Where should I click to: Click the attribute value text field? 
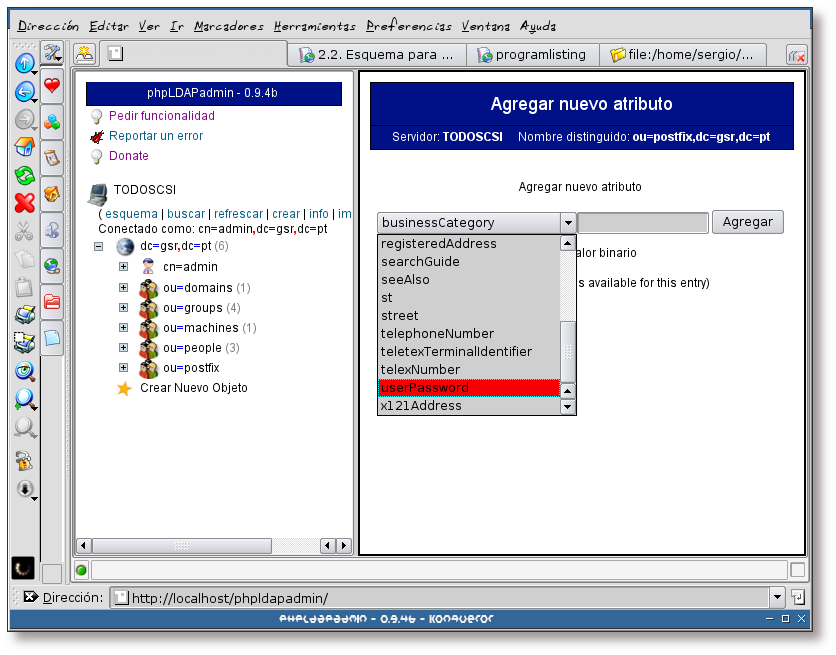coord(642,223)
